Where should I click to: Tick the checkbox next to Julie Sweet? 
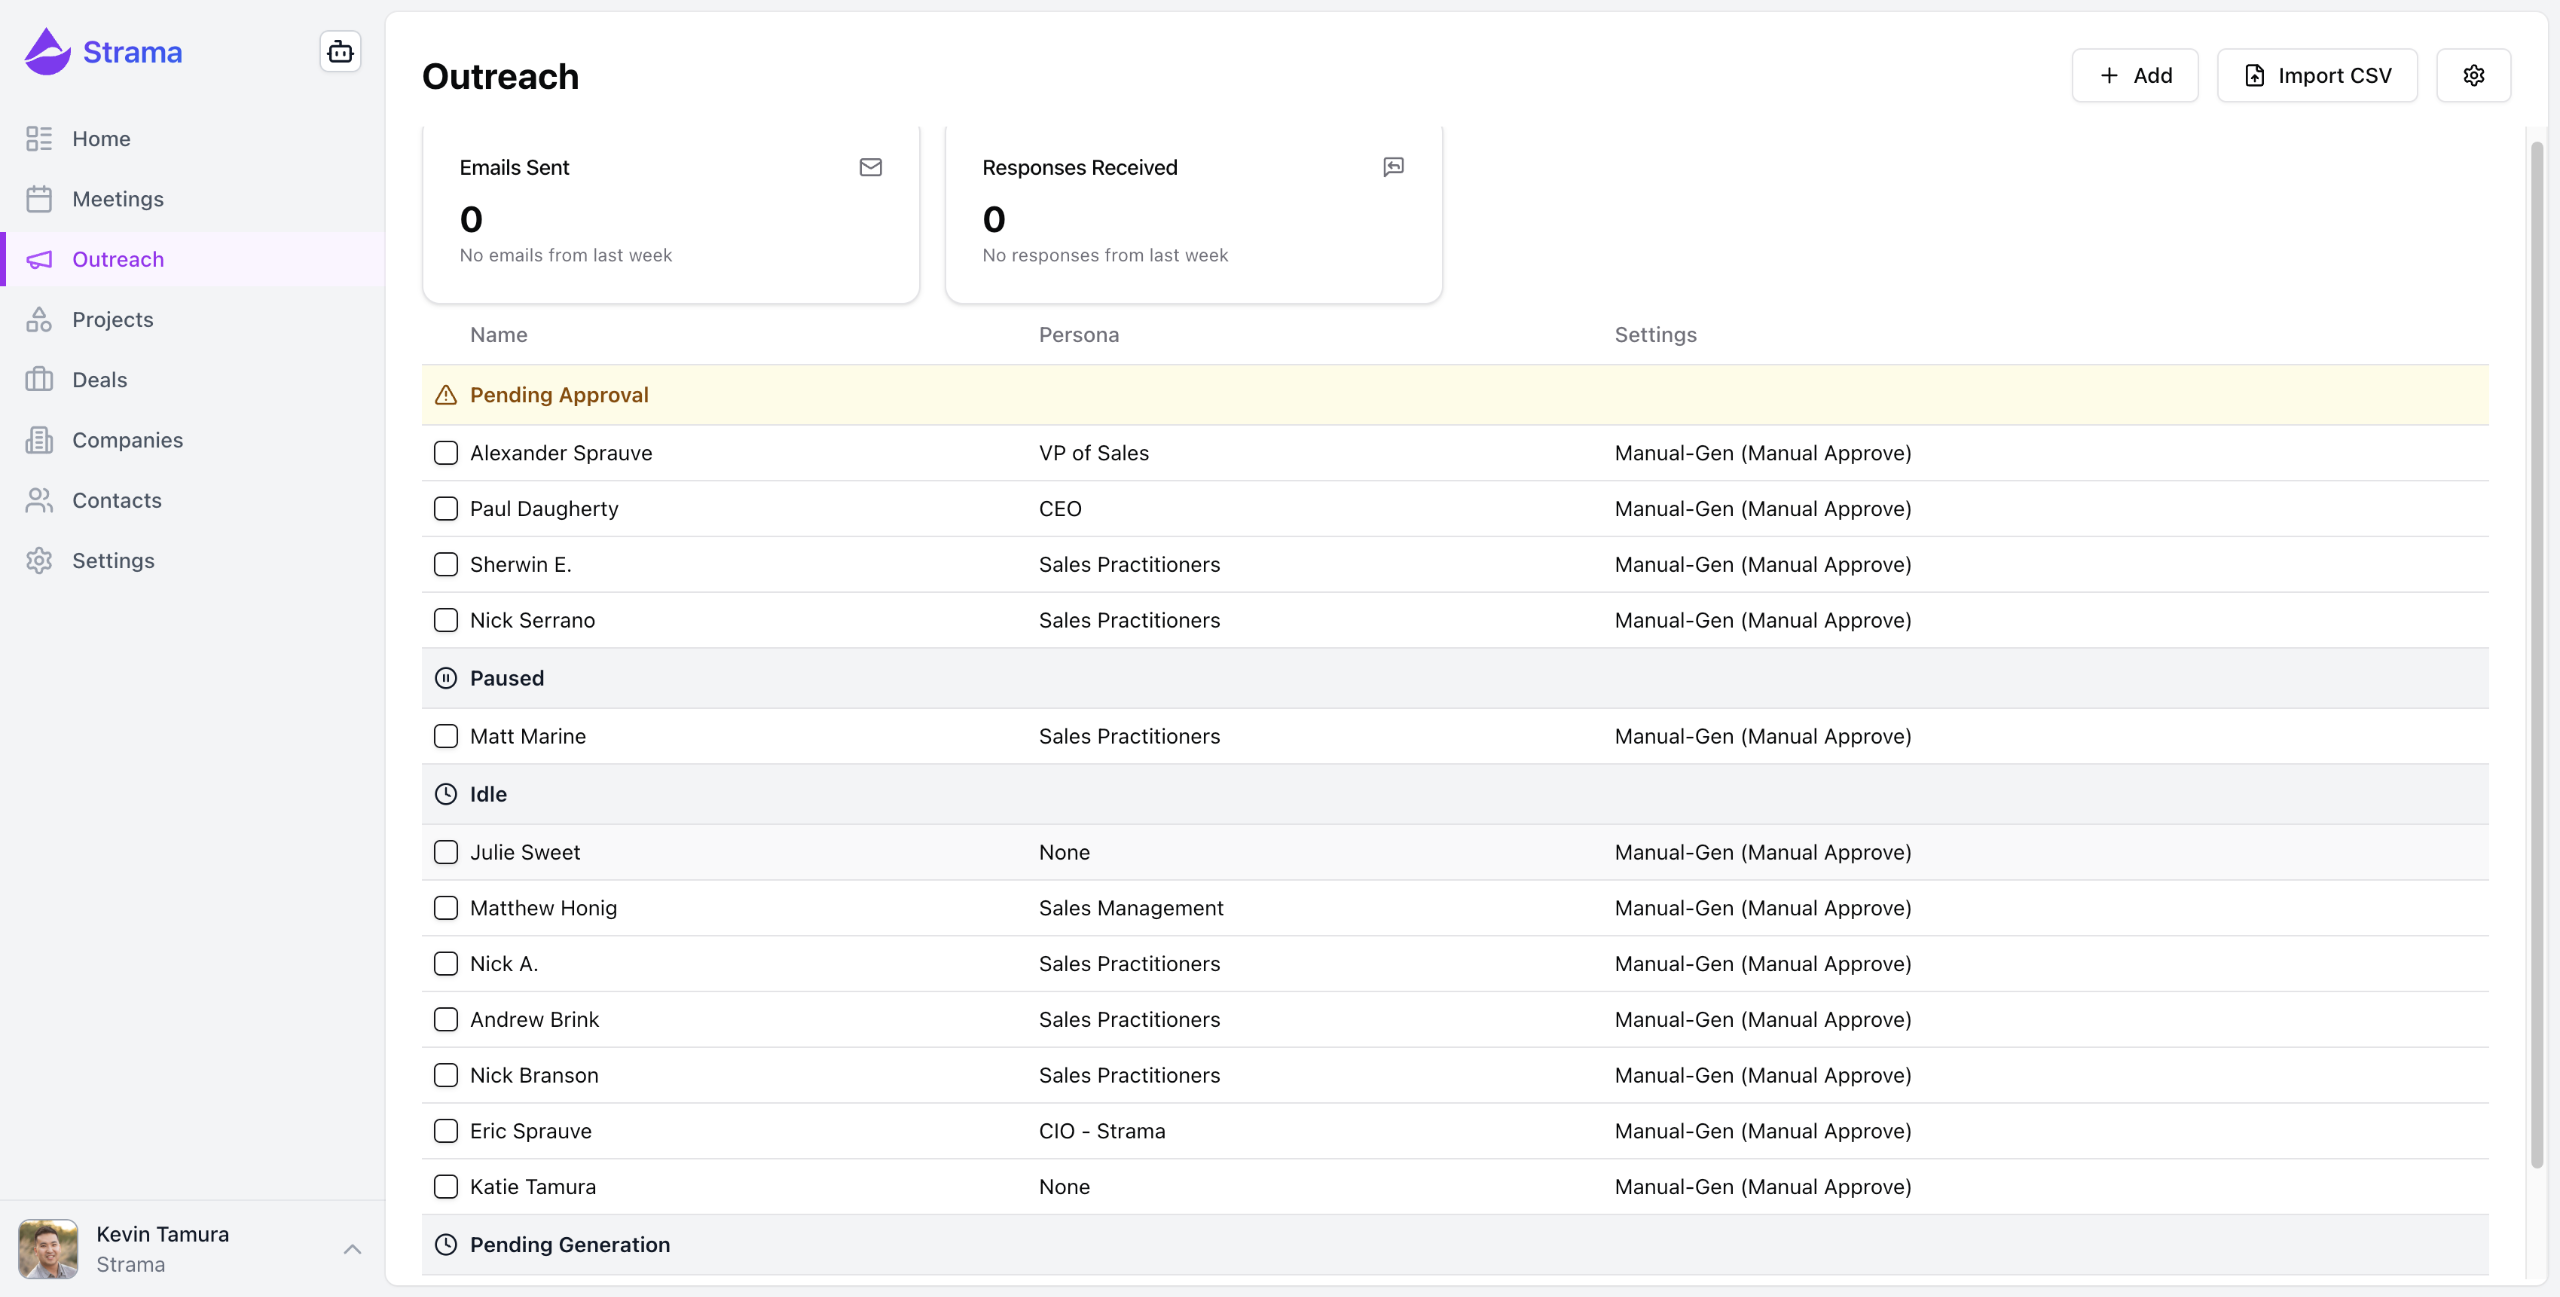(x=446, y=852)
